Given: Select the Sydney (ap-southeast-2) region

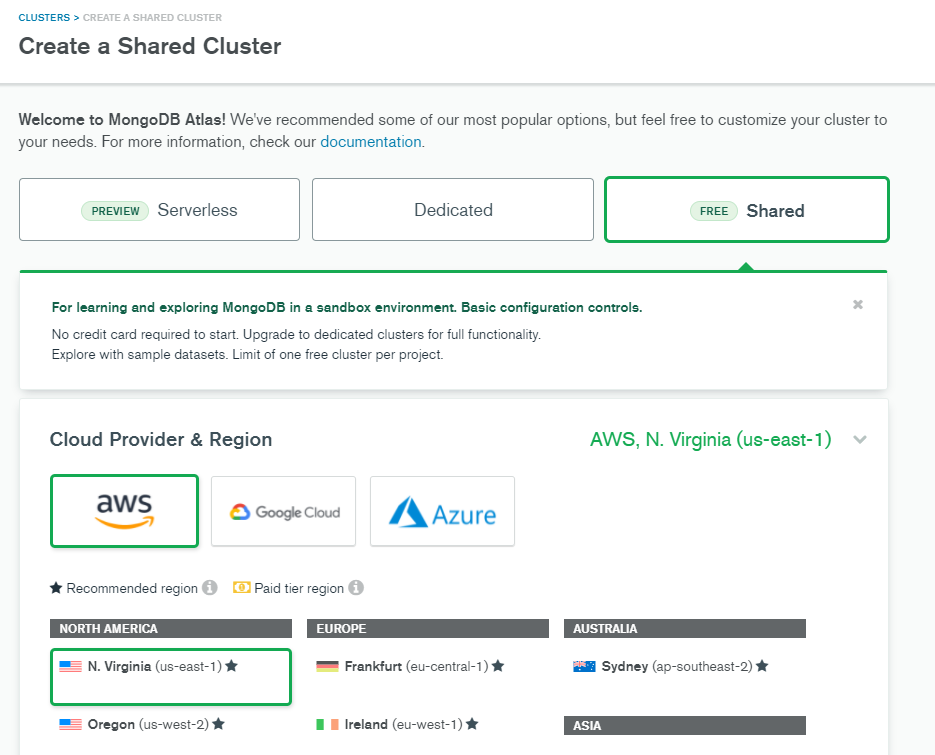Looking at the screenshot, I should pyautogui.click(x=676, y=666).
